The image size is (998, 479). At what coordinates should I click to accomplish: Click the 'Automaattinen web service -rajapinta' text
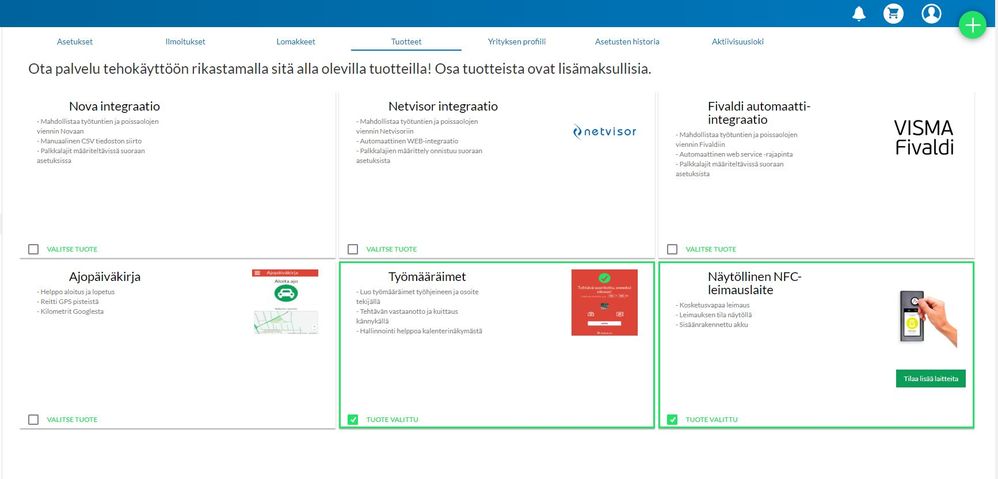pyautogui.click(x=734, y=155)
